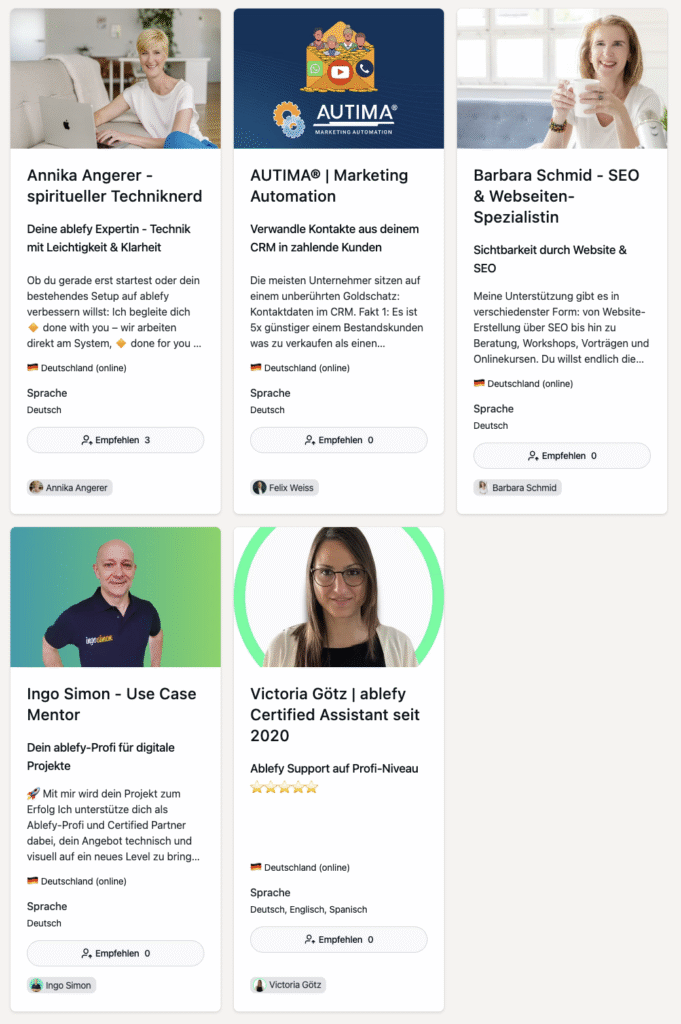681x1024 pixels.
Task: Open Felix Weiss author avatar chip
Action: tap(284, 488)
